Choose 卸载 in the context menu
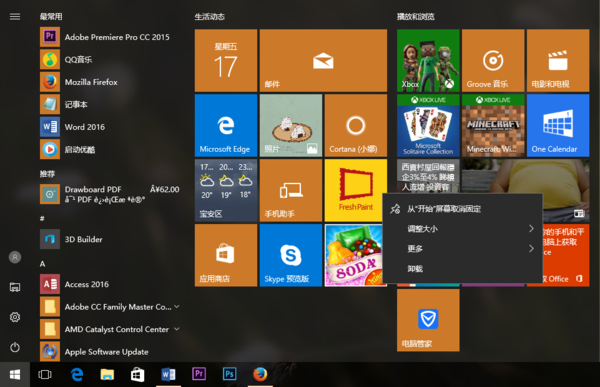 (462, 269)
